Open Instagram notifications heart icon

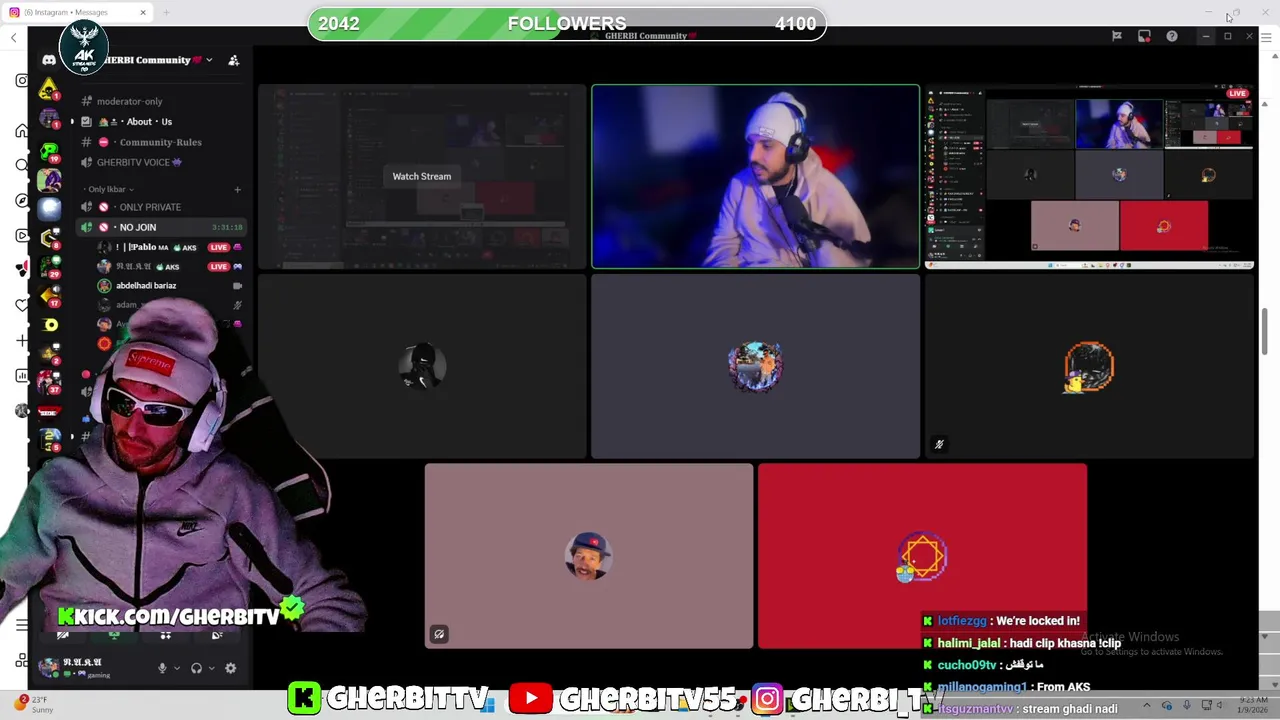click(x=22, y=305)
